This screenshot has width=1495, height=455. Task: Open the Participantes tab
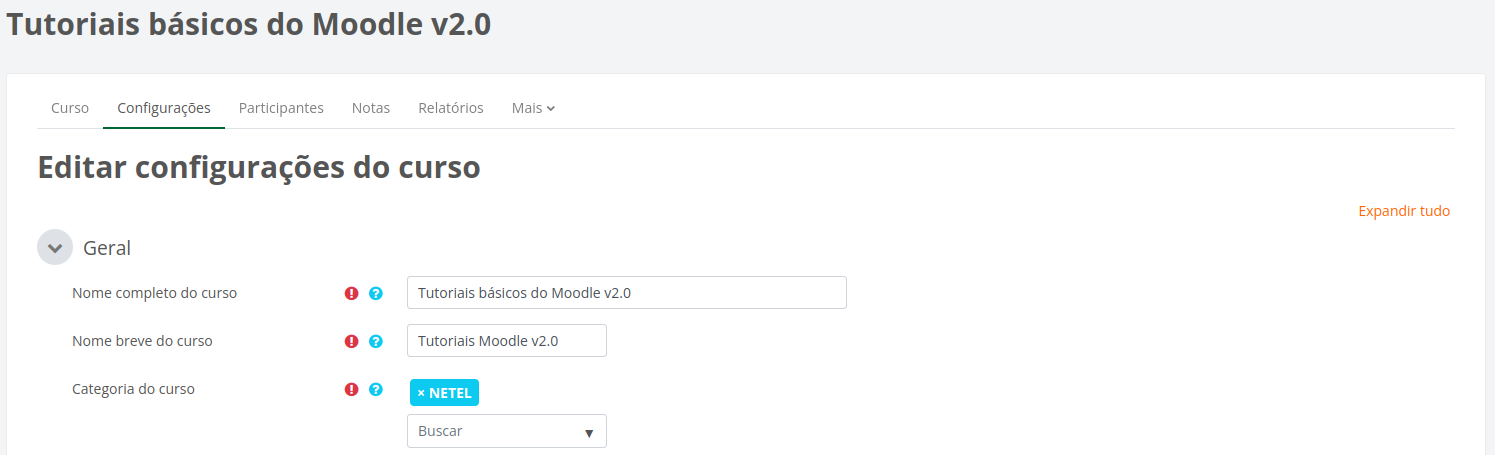[x=281, y=108]
